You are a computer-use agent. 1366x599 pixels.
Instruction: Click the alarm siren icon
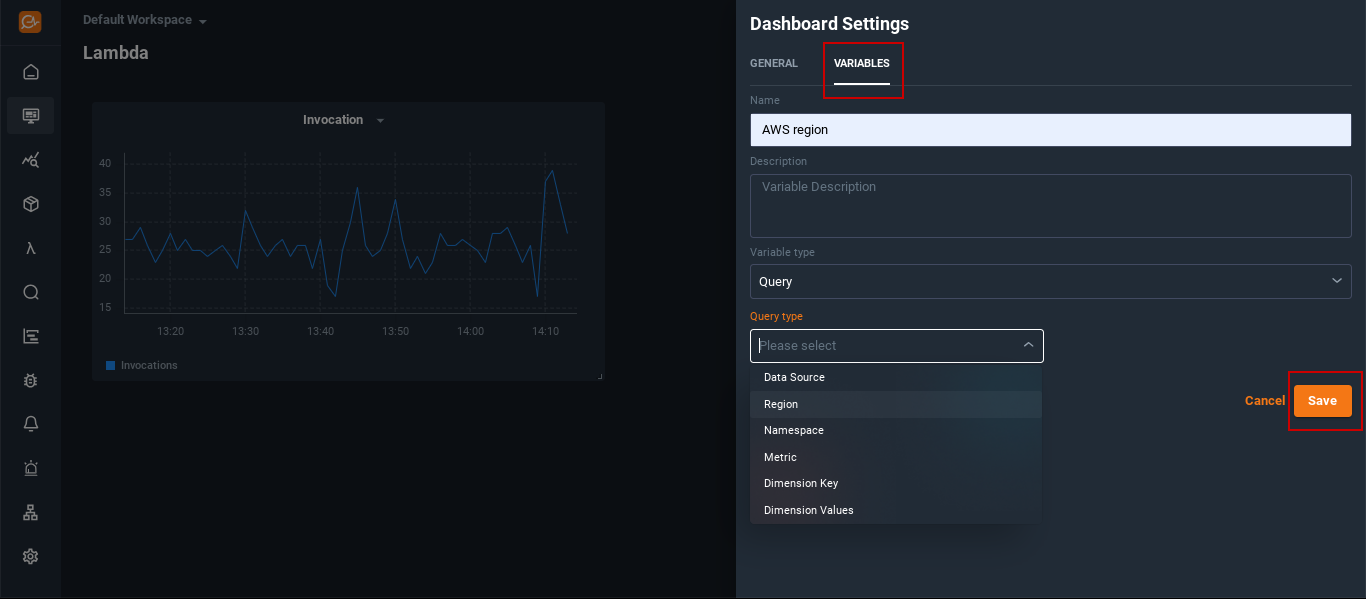(x=30, y=467)
